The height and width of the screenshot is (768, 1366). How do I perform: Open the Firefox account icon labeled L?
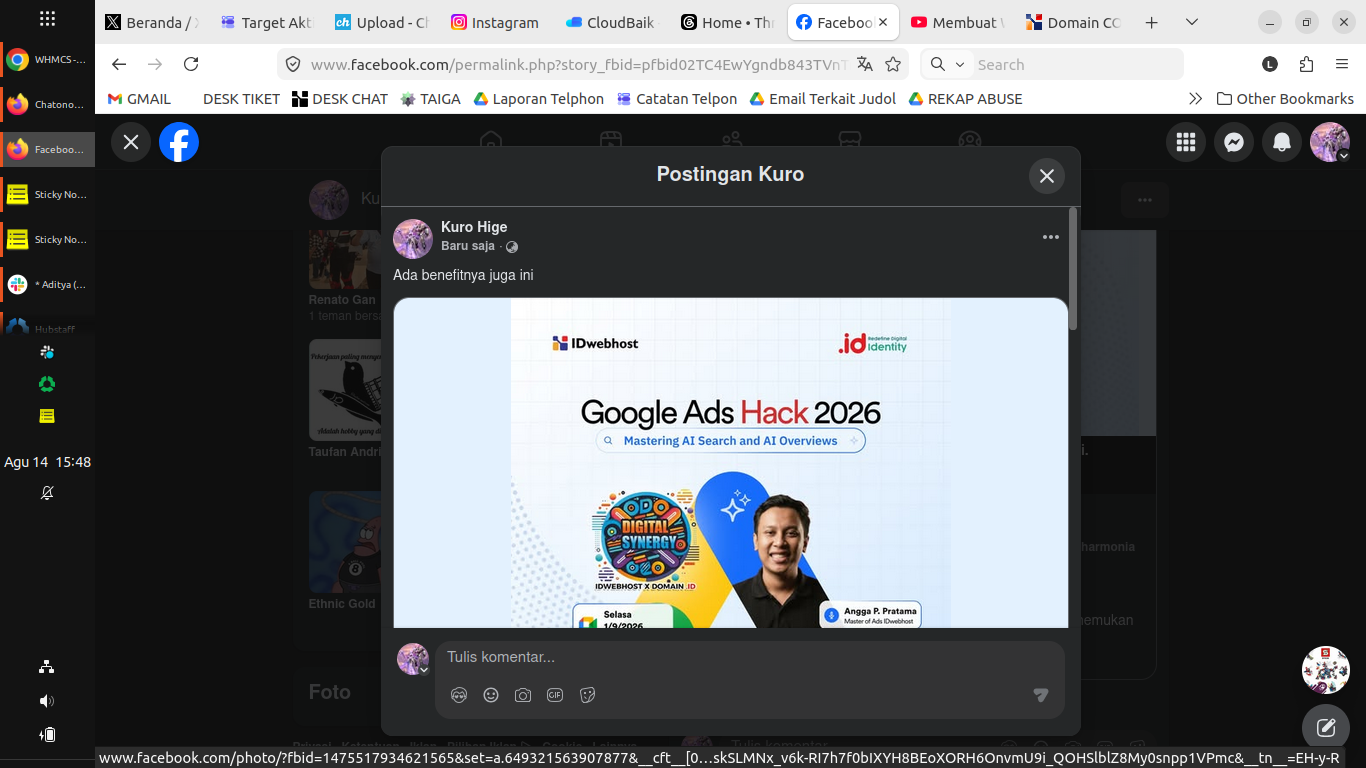click(1270, 64)
